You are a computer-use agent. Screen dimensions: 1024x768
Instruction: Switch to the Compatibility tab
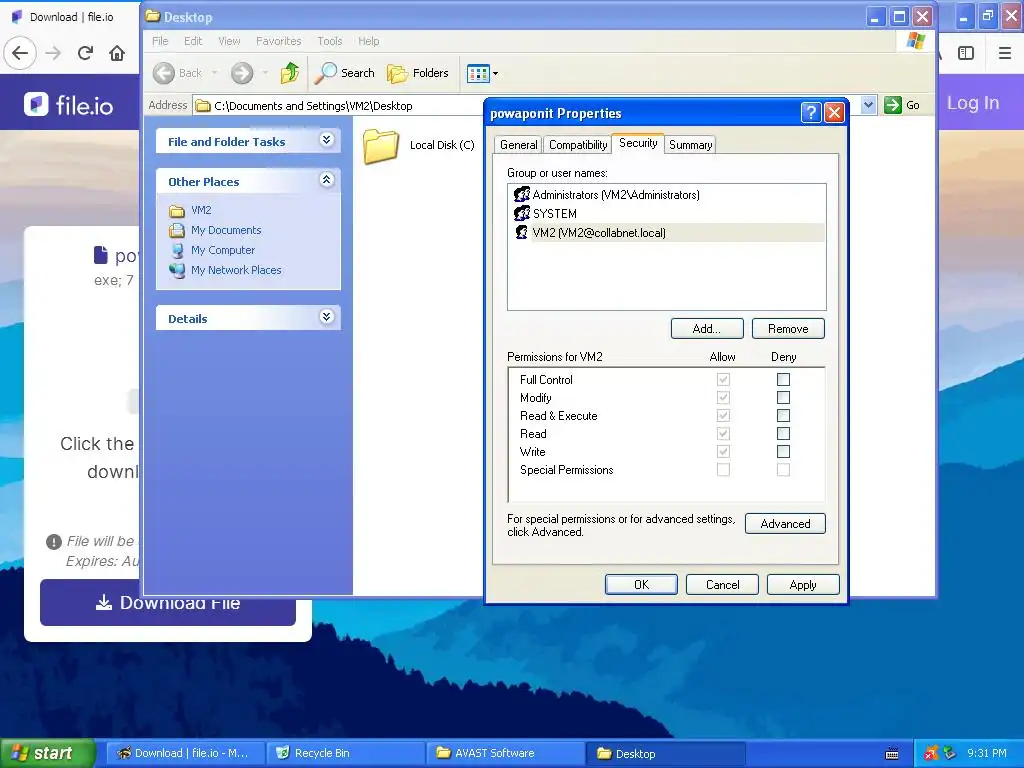tap(577, 144)
